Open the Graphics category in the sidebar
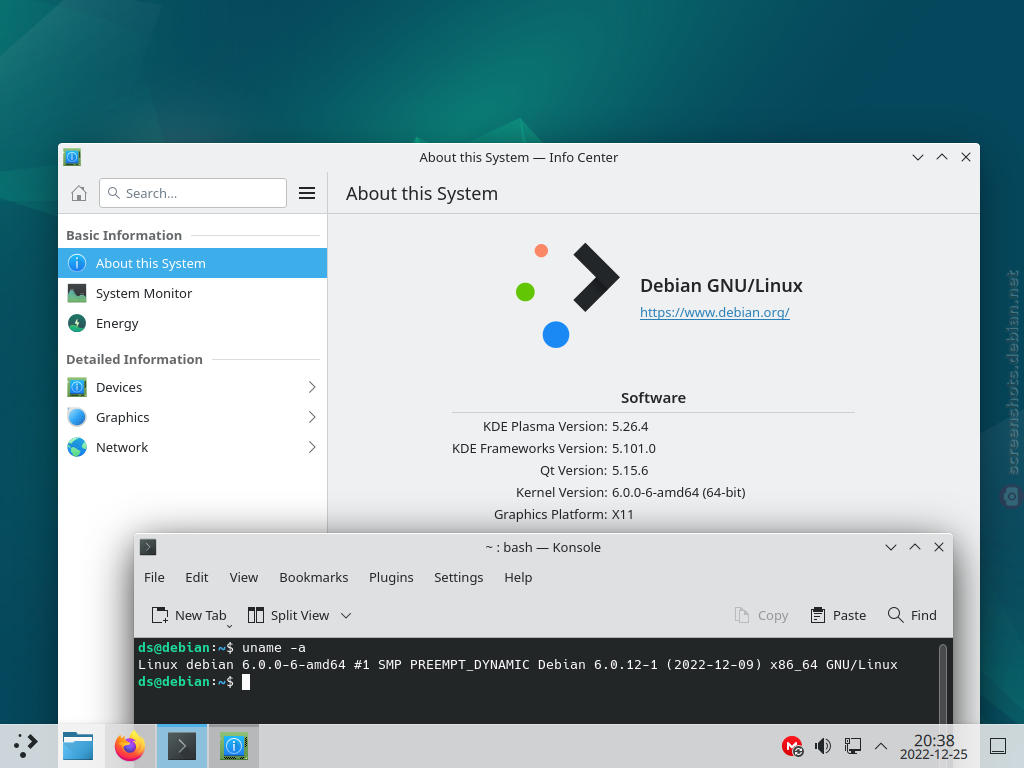The image size is (1024, 768). pos(193,417)
